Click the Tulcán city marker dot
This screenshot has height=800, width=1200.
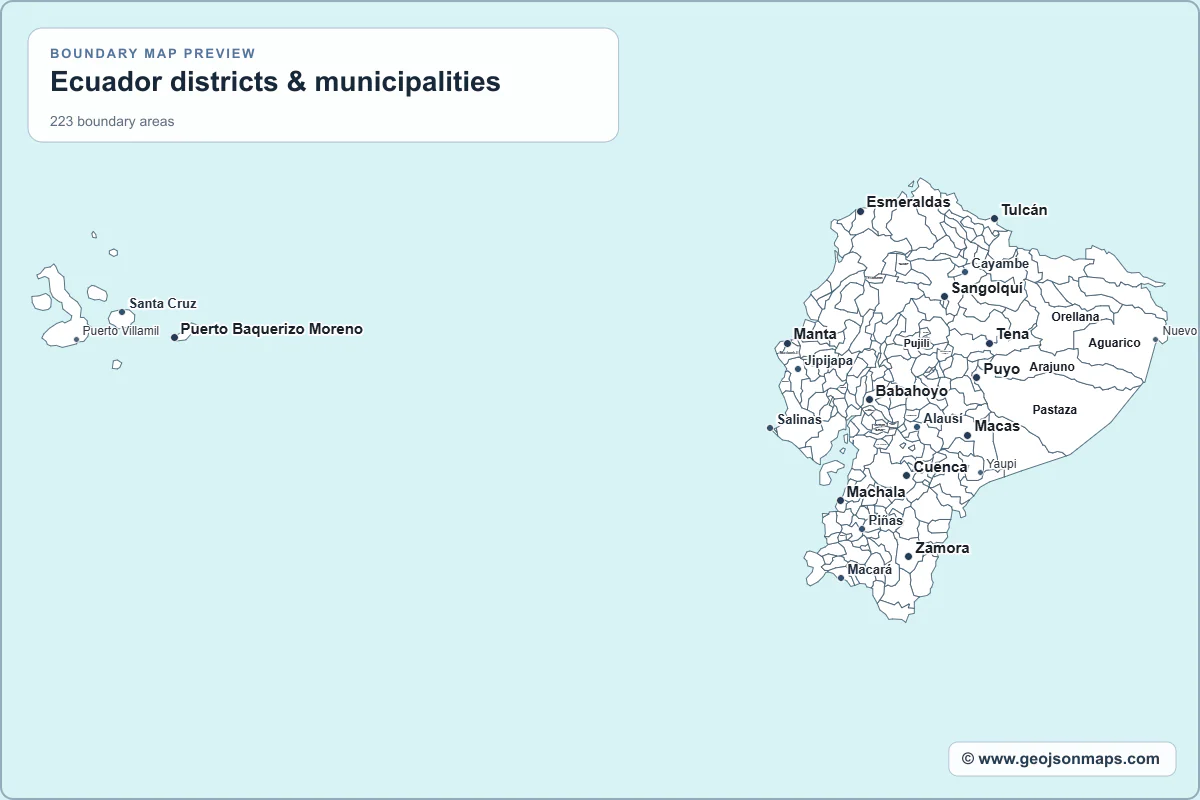click(x=994, y=218)
